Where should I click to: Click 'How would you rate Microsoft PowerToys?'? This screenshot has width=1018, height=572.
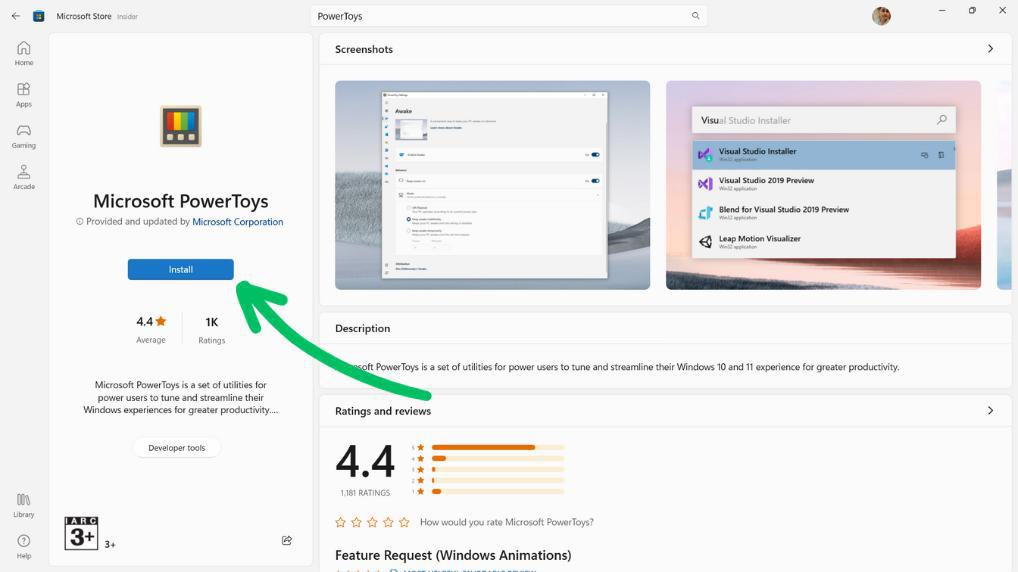(506, 522)
